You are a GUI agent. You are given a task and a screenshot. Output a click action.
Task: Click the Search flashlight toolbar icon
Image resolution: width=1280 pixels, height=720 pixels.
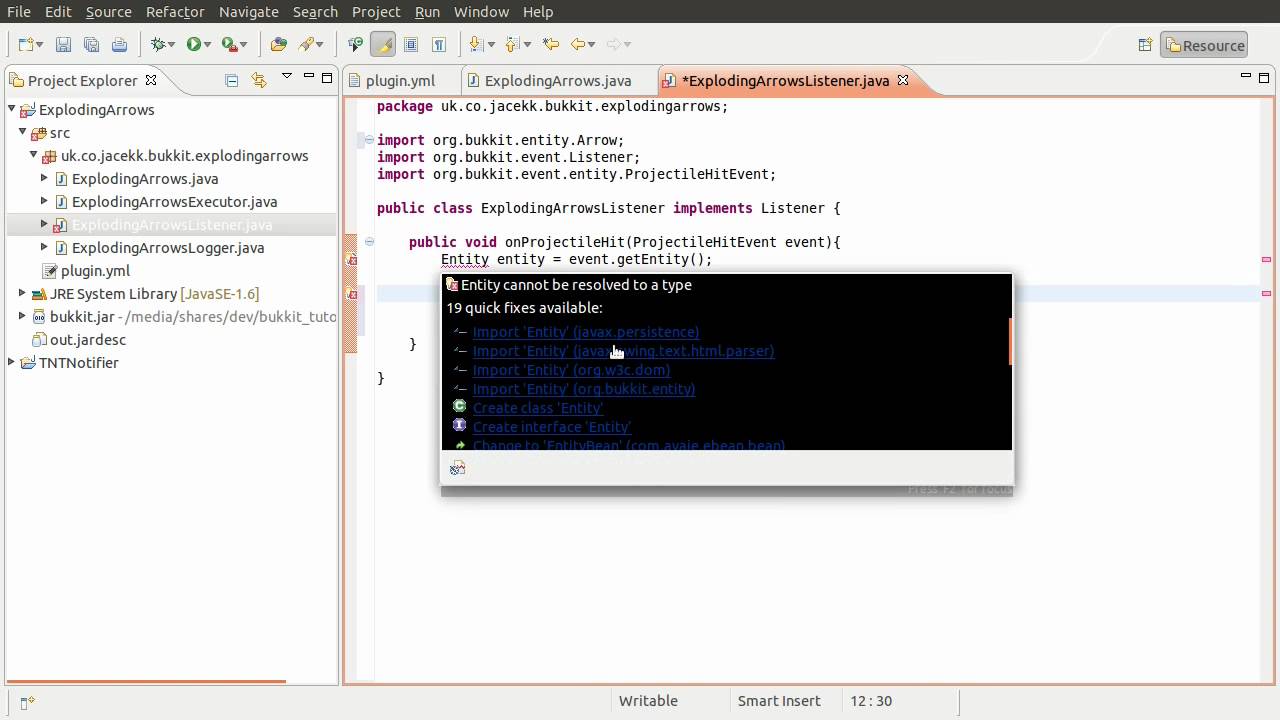[x=306, y=44]
